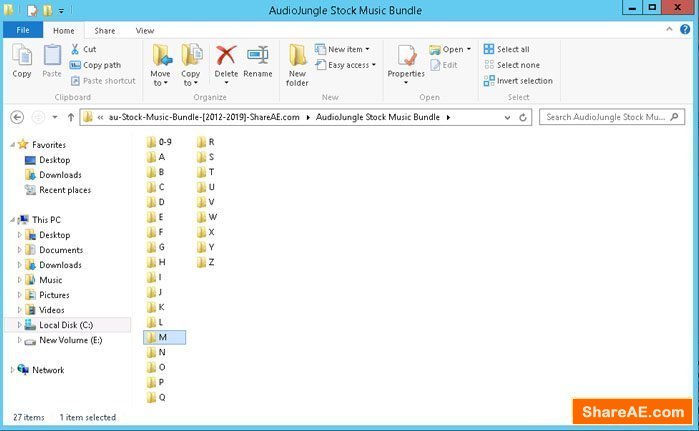Click the Back navigation arrow
The width and height of the screenshot is (699, 431).
click(17, 117)
